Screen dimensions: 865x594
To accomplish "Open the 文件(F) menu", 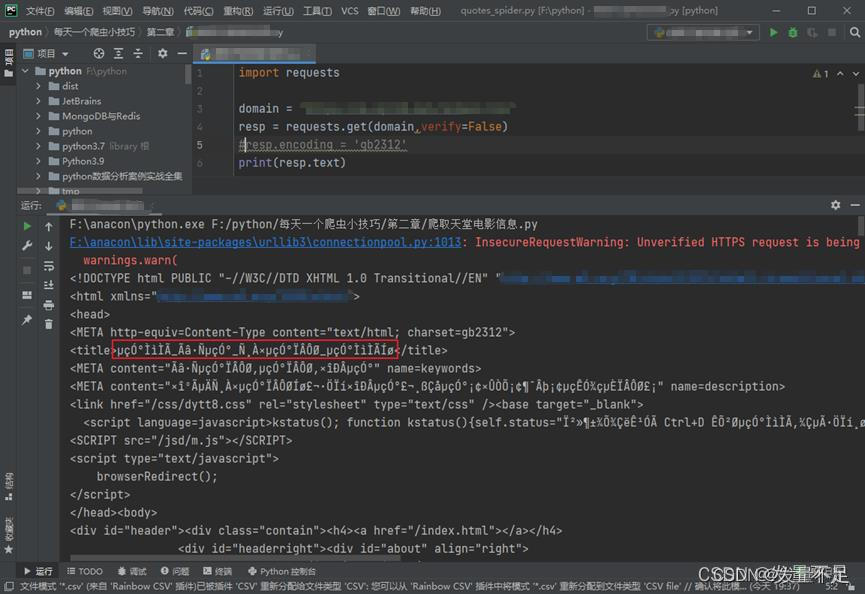I will click(40, 10).
